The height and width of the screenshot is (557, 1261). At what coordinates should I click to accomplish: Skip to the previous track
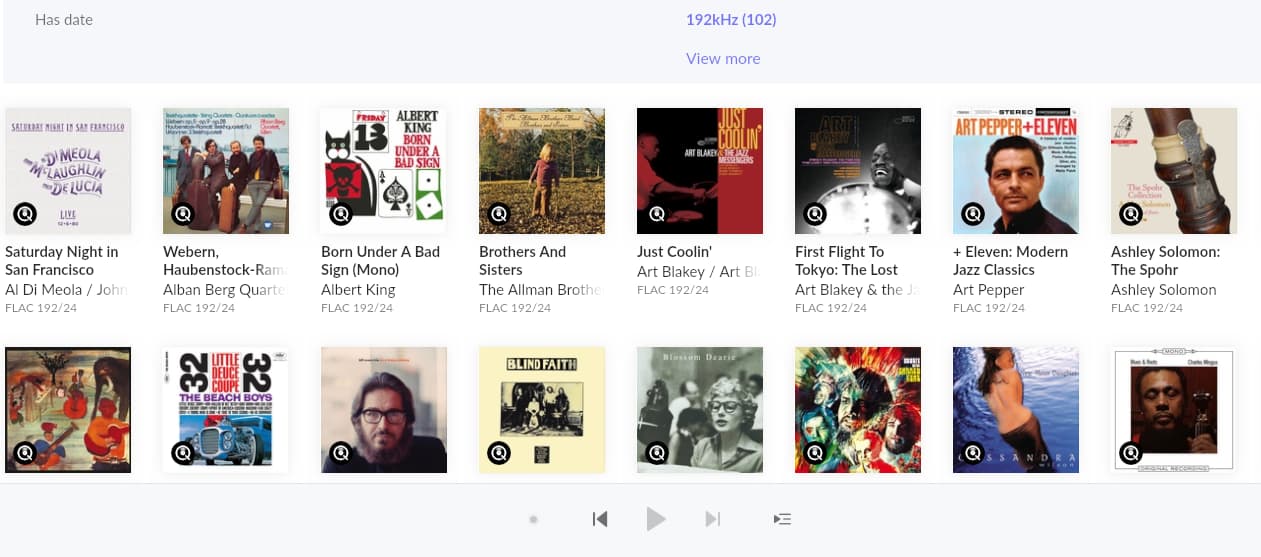pos(600,519)
